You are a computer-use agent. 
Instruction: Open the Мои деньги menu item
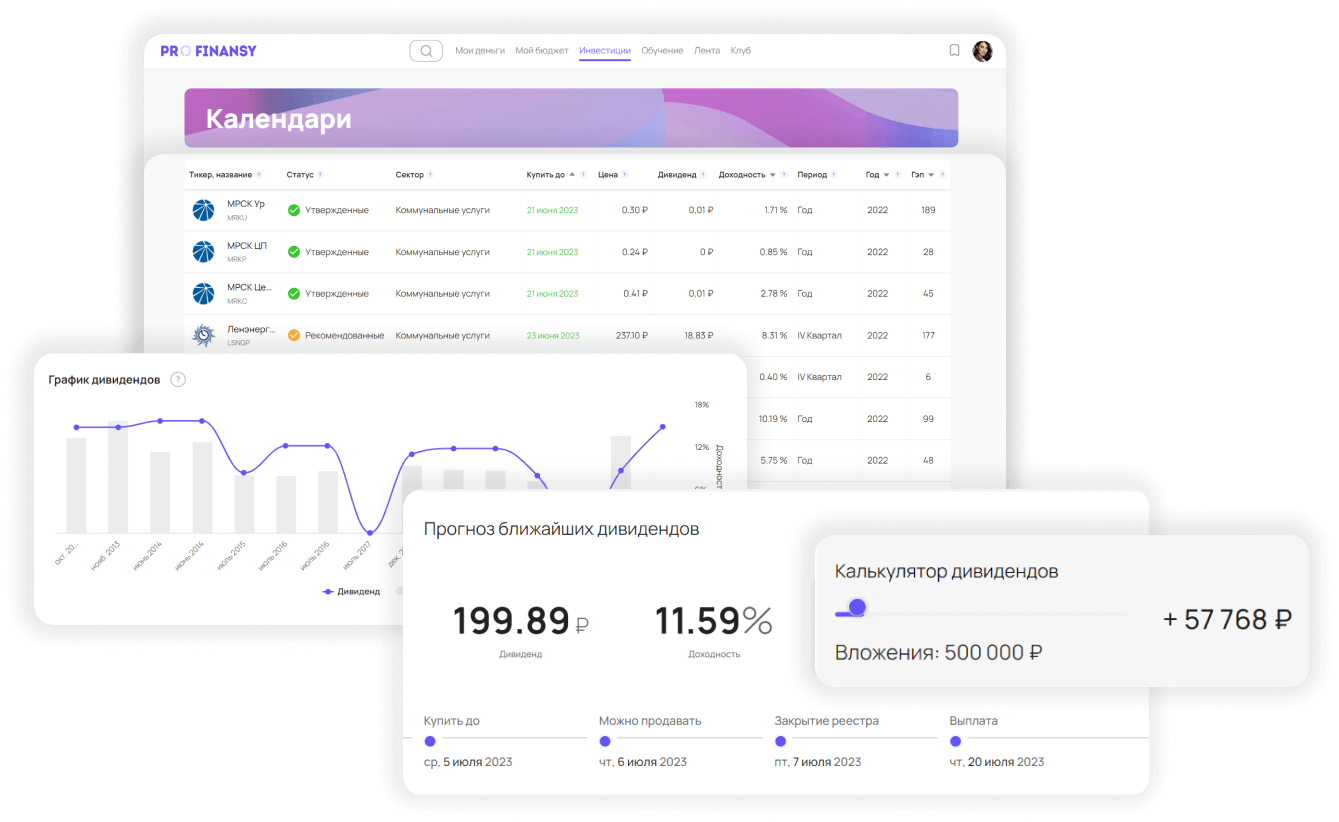pyautogui.click(x=480, y=51)
